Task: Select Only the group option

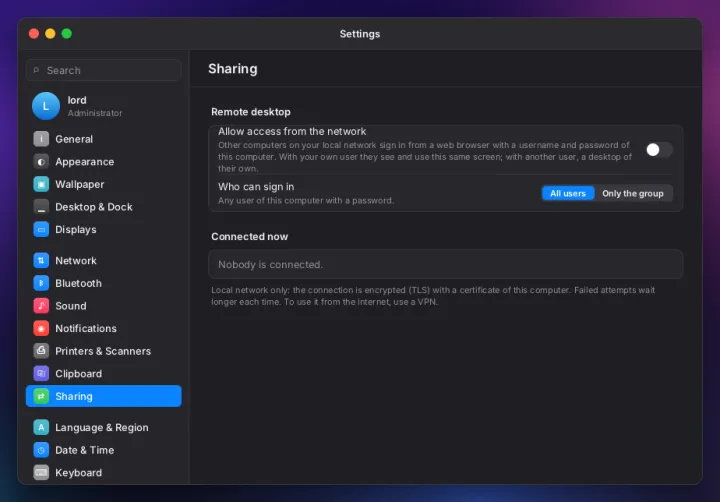Action: point(633,193)
